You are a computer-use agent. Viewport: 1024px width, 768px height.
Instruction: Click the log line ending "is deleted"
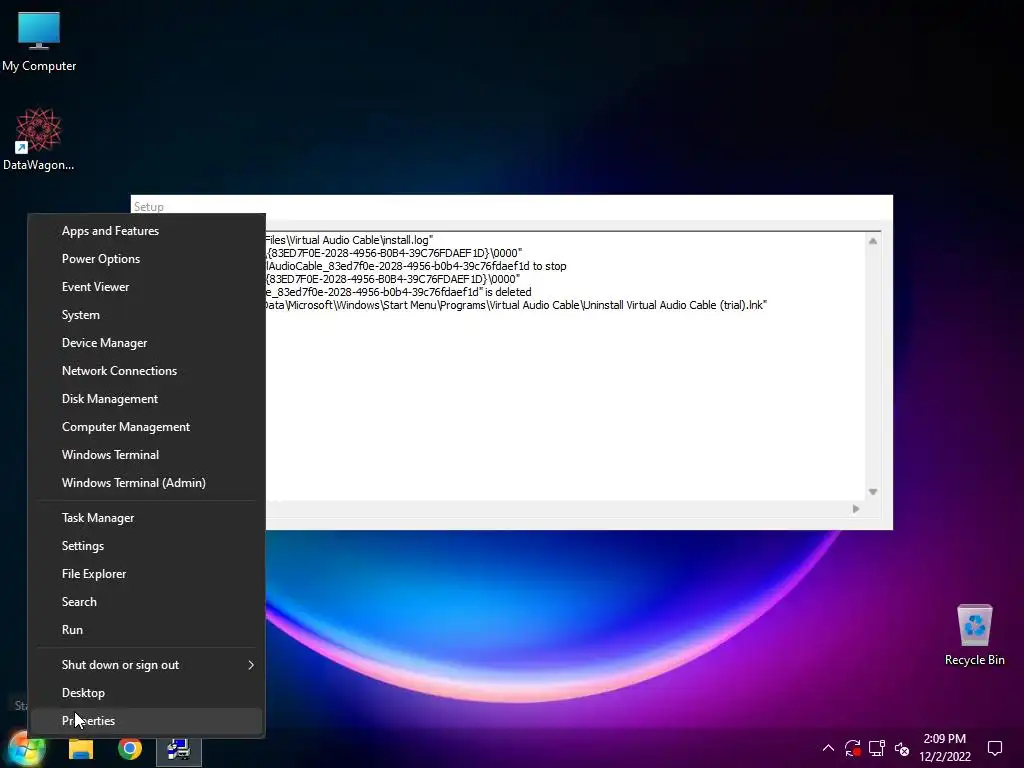399,292
